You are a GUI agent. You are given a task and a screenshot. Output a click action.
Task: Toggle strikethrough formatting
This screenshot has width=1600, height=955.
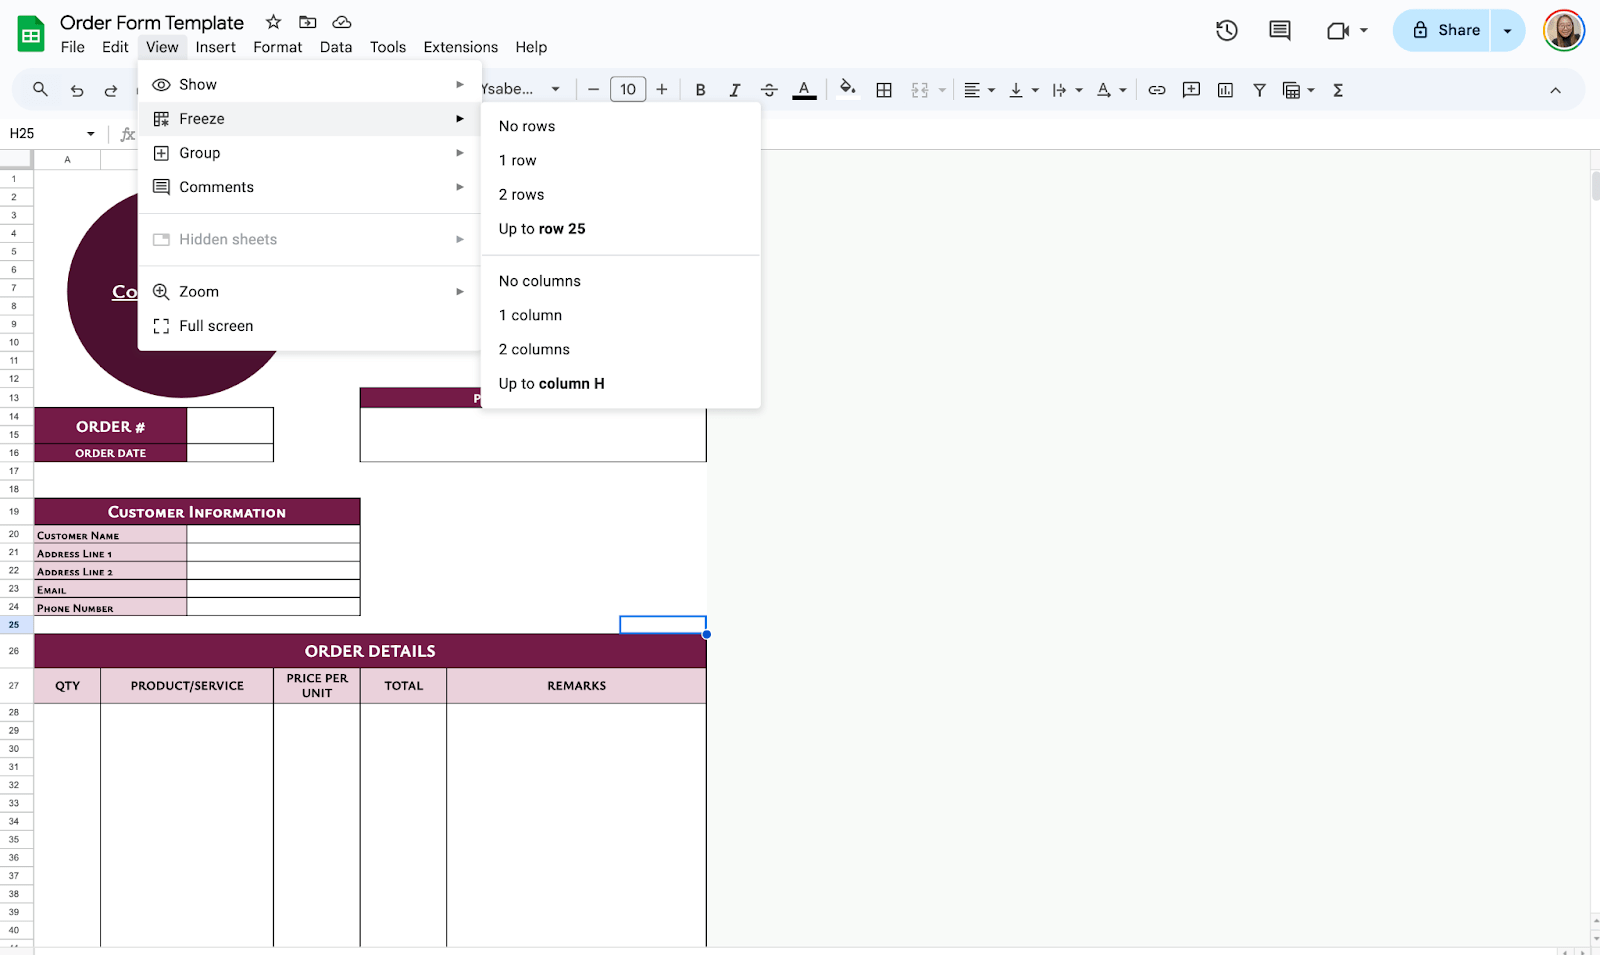tap(769, 90)
